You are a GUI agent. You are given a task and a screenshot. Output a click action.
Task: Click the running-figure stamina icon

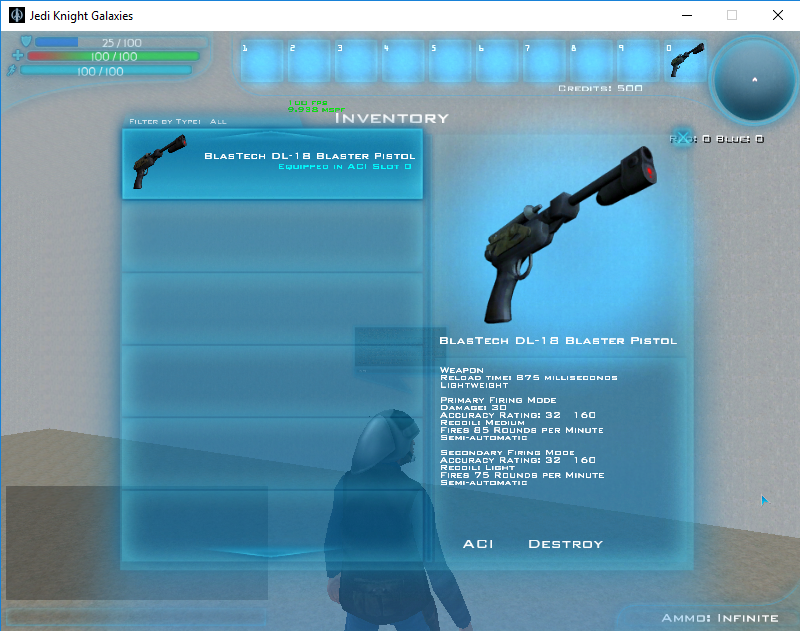click(x=12, y=70)
